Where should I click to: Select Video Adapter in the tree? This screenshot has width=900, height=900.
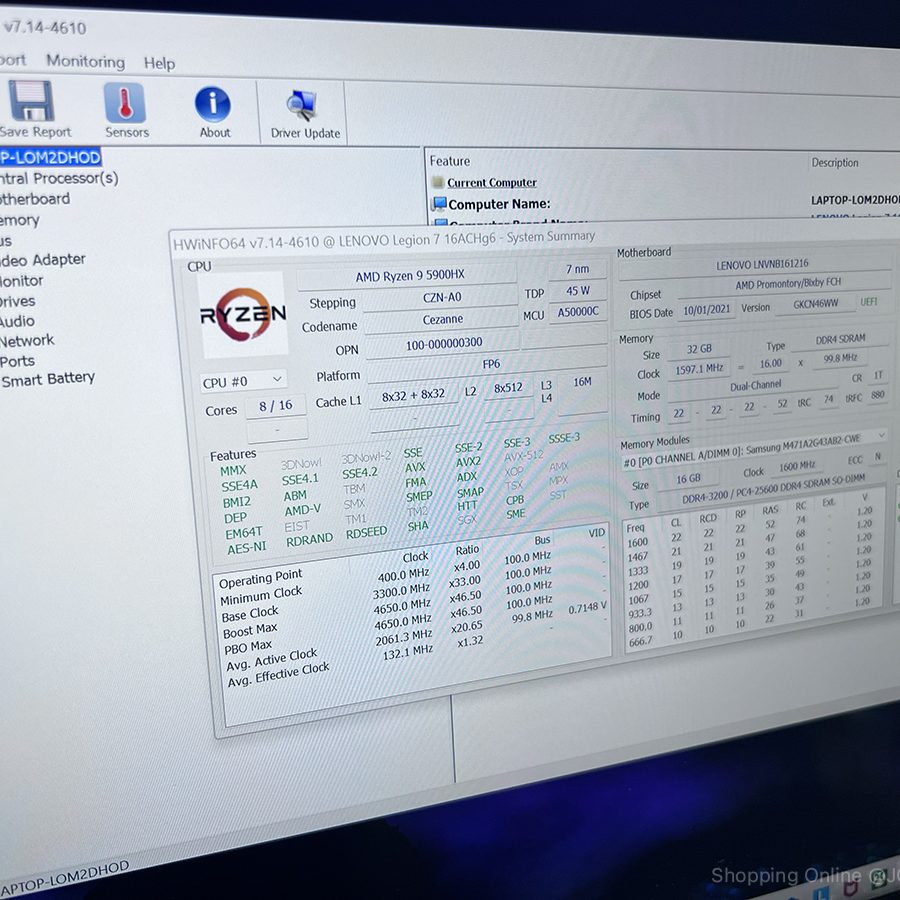42,260
